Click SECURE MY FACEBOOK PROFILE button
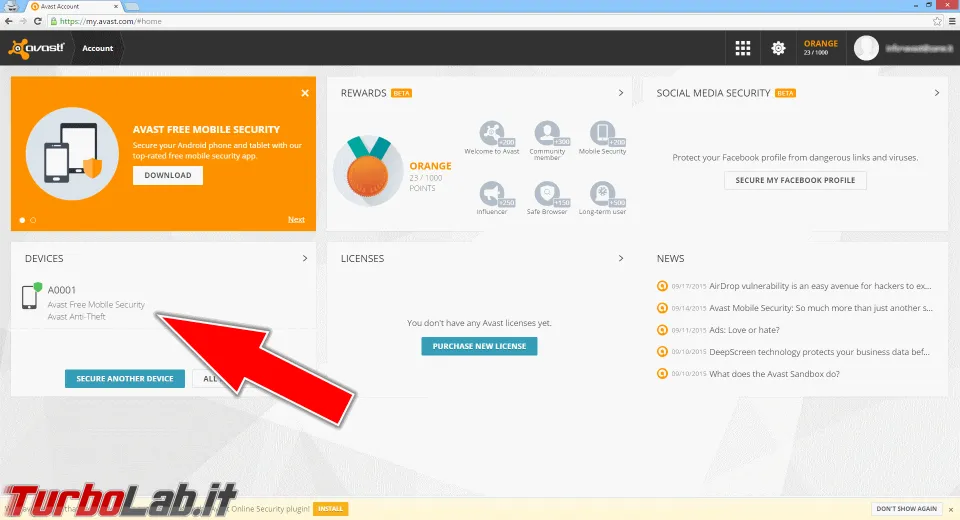Screen dimensions: 960x520 (x=795, y=180)
